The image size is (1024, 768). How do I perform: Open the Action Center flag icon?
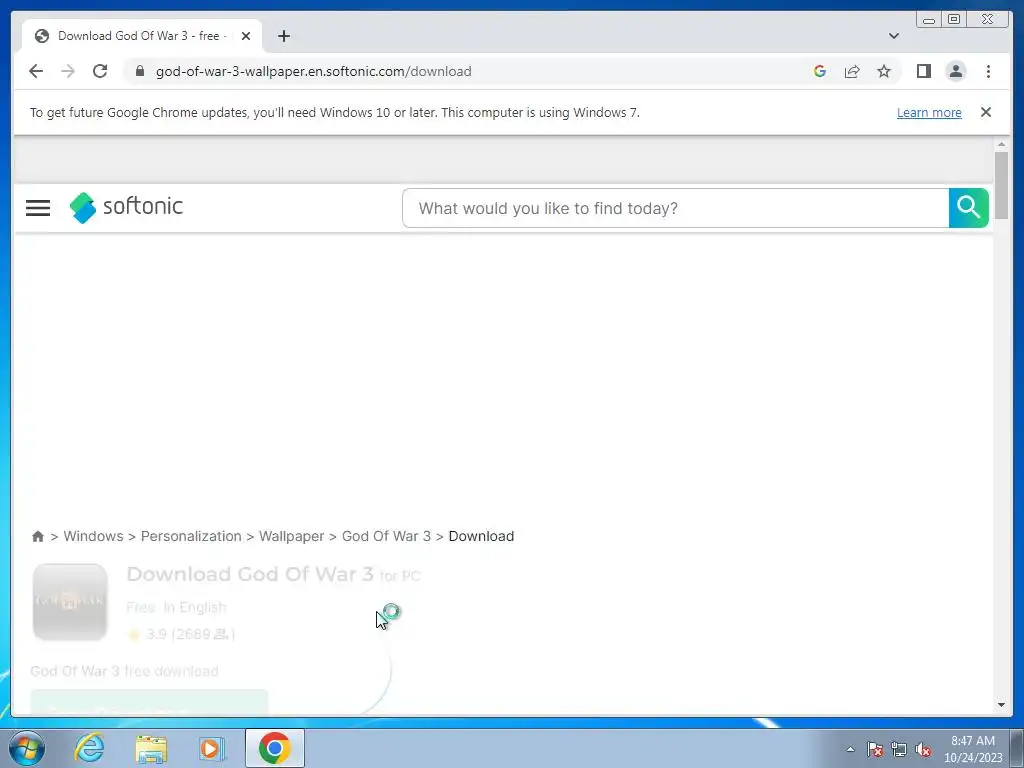[x=875, y=749]
